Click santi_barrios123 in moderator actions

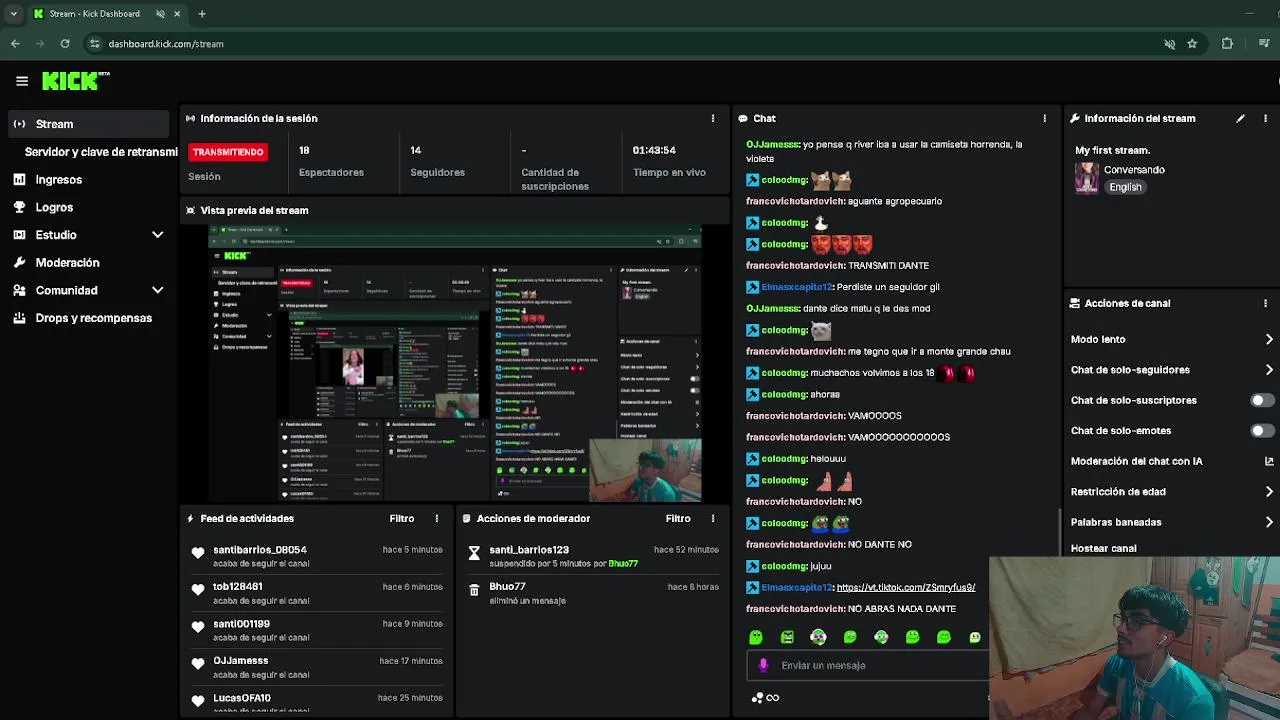[529, 550]
